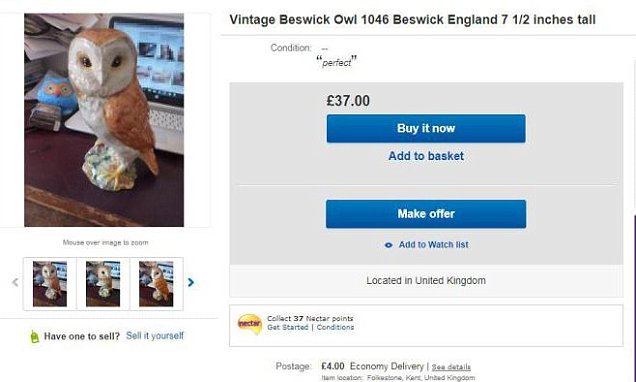This screenshot has height=382, width=636.
Task: Select the first owl thumbnail
Action: click(50, 284)
